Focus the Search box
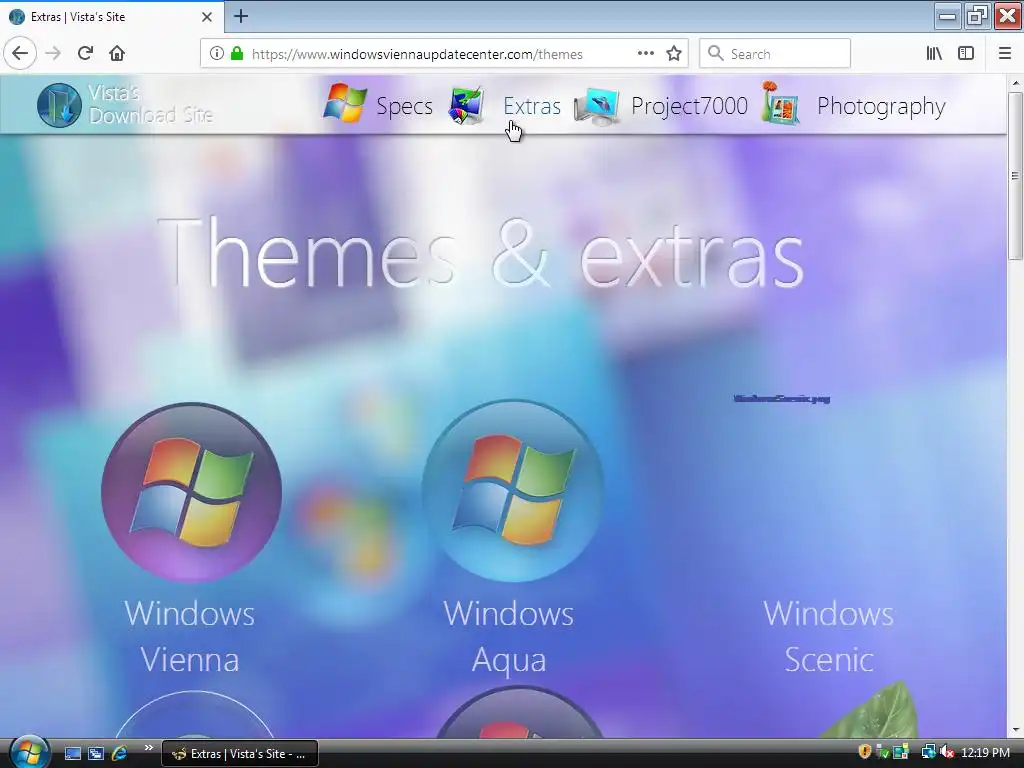This screenshot has width=1024, height=768. pos(775,54)
